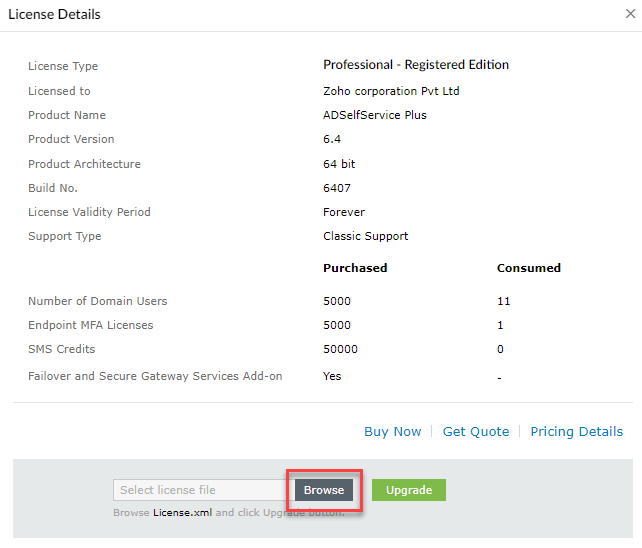Click the Number of Domain Users label
The image size is (642, 548).
coord(98,301)
